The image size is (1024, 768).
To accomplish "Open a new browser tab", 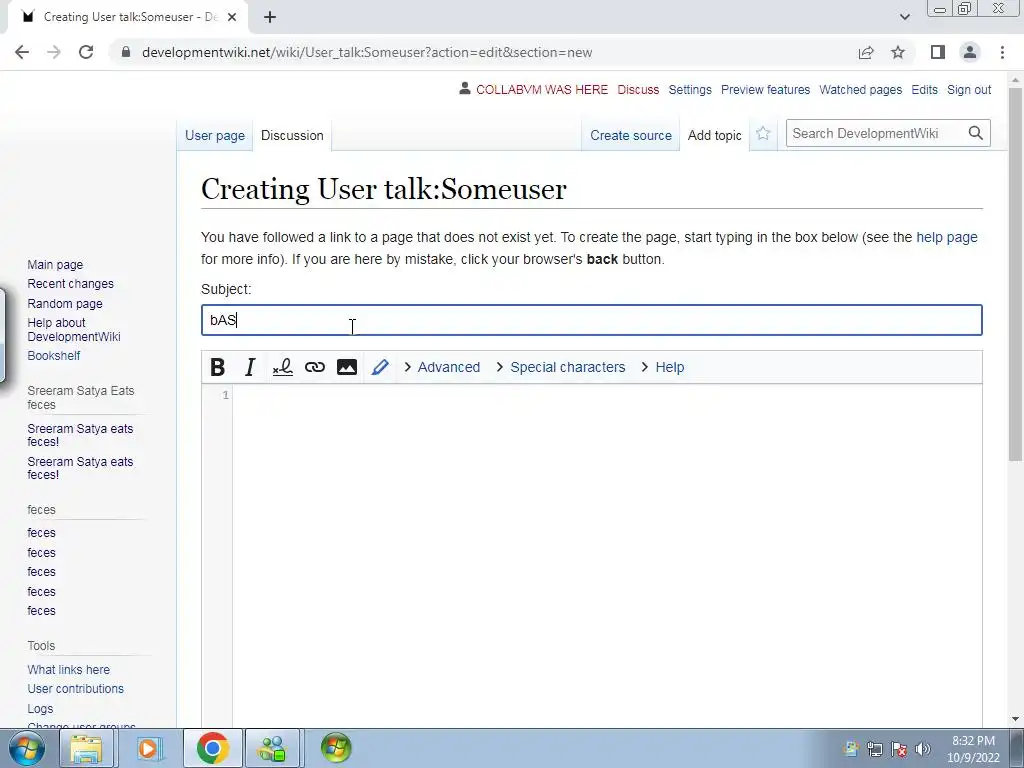I will tap(270, 17).
